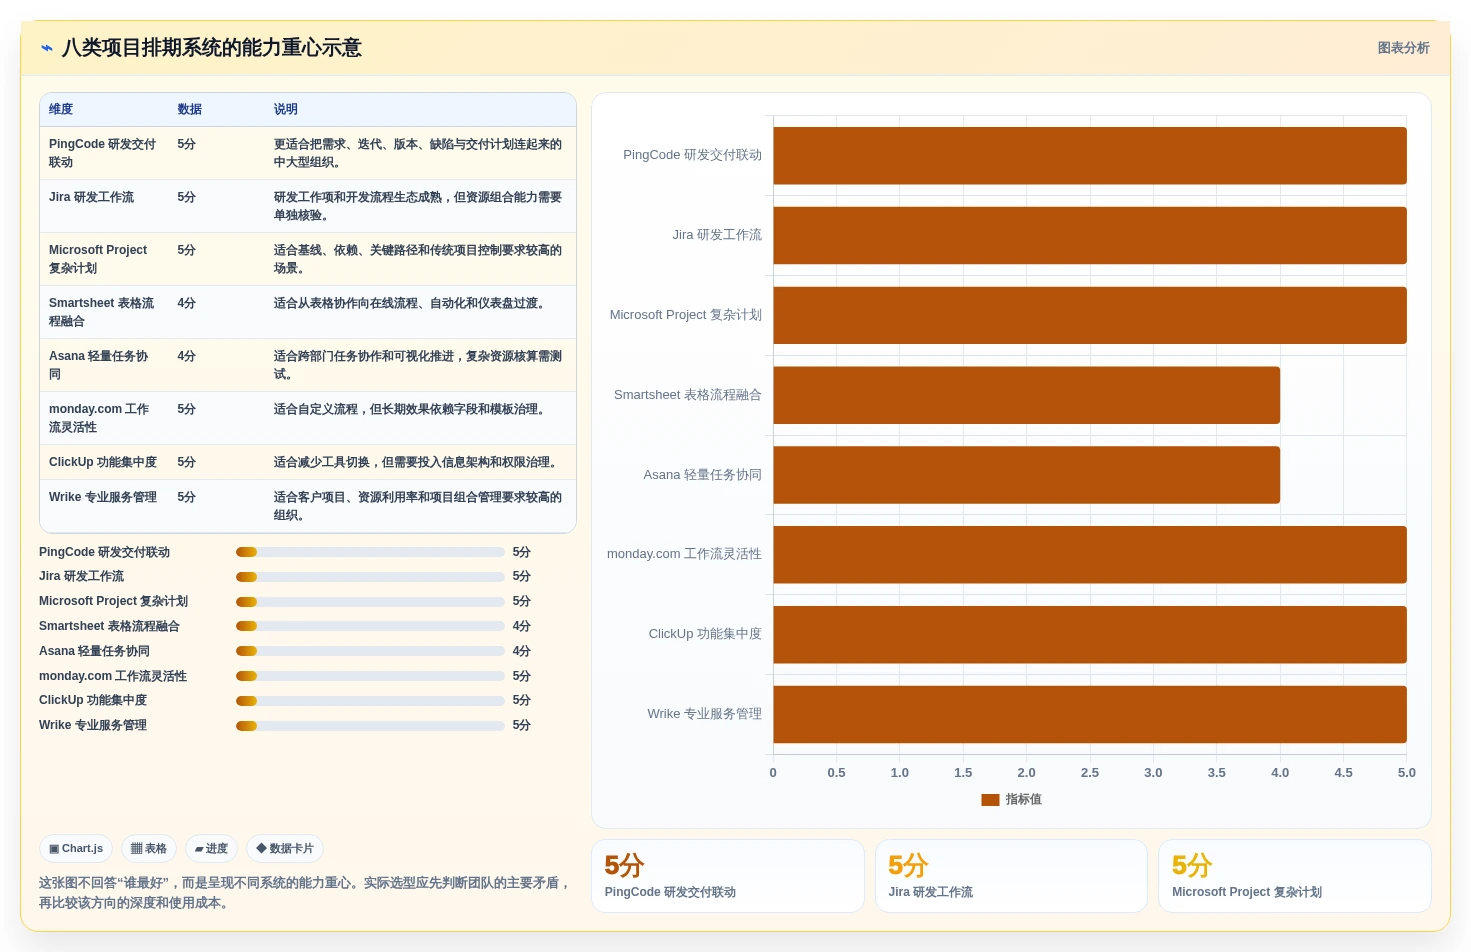The width and height of the screenshot is (1471, 952).
Task: Click the x-axis label 5.0
Action: click(1407, 773)
